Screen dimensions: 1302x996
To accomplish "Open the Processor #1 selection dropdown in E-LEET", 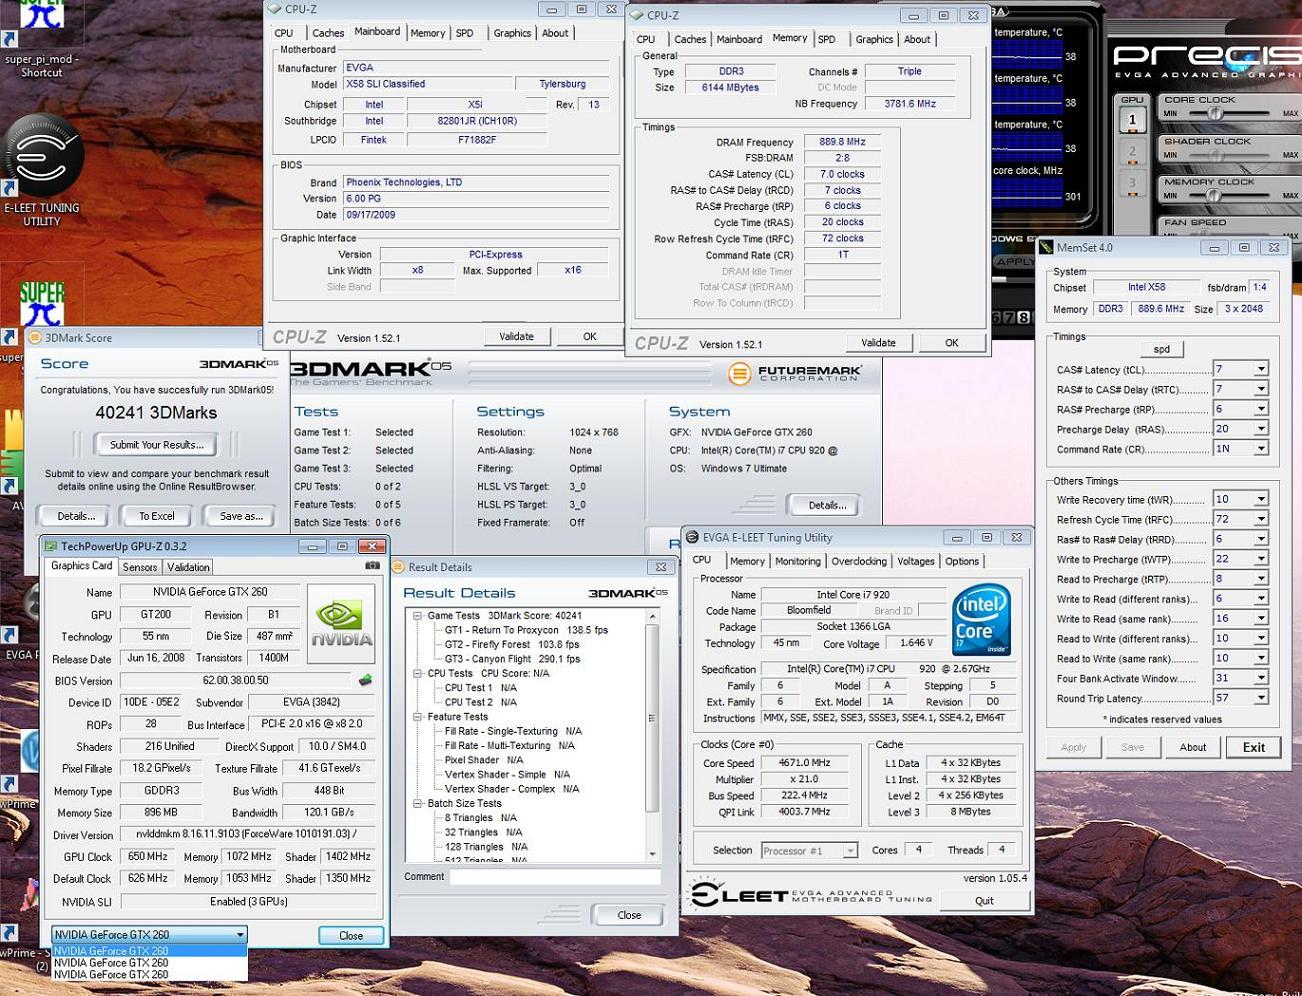I will pyautogui.click(x=809, y=850).
